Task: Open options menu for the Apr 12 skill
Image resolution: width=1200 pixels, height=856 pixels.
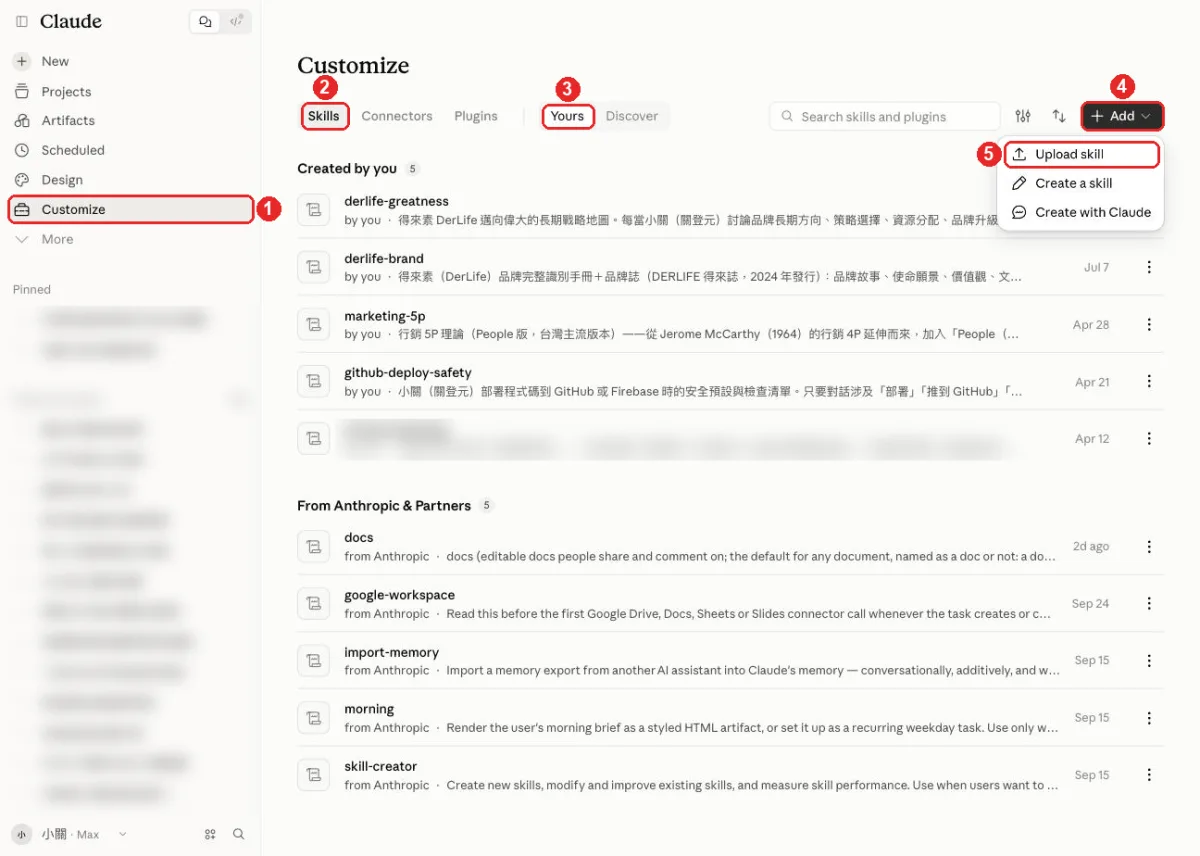Action: point(1149,438)
